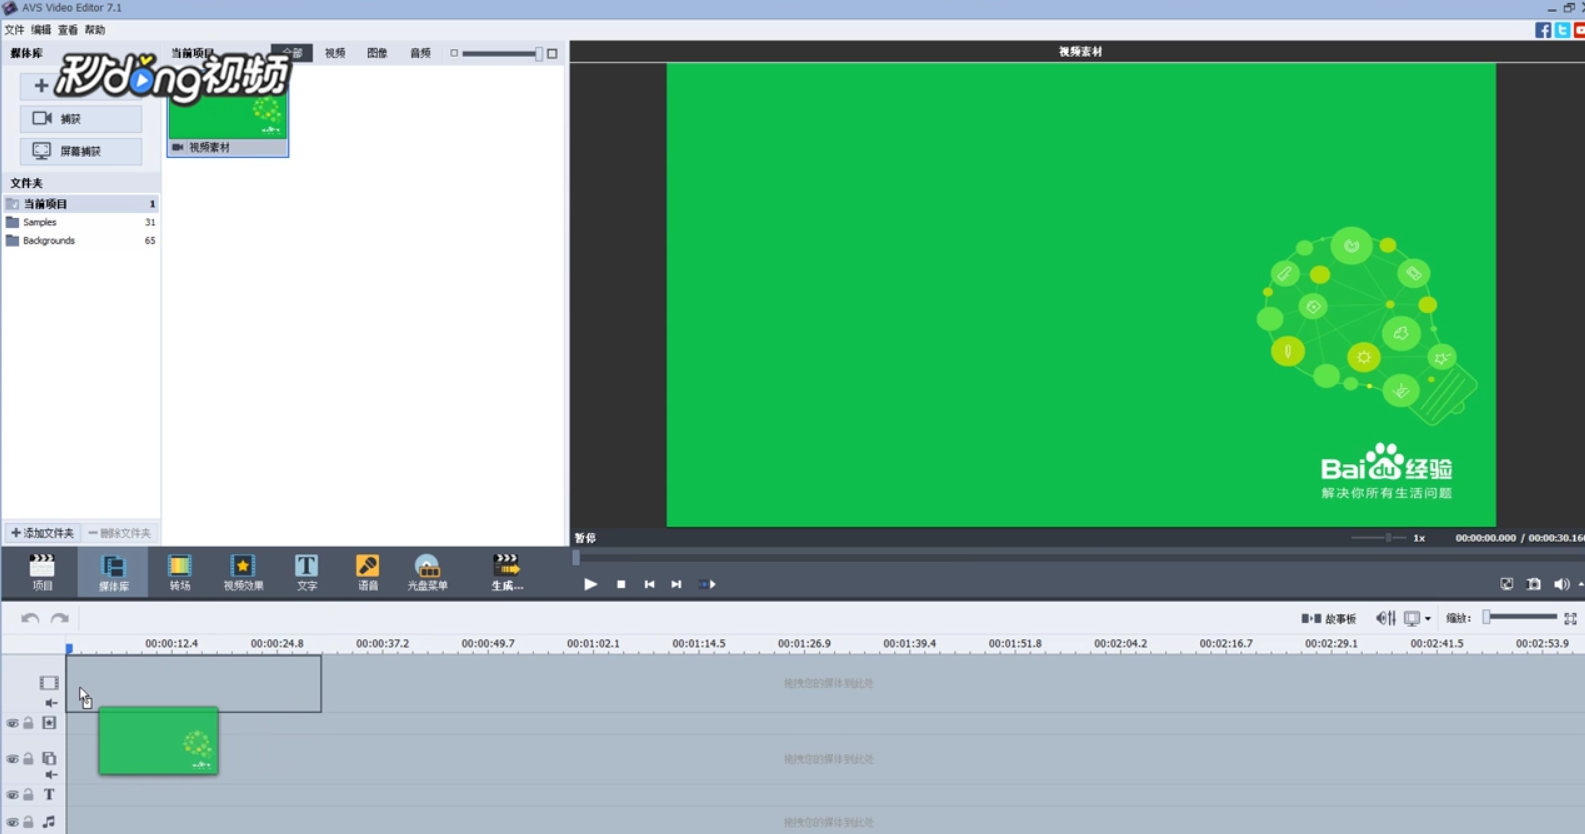This screenshot has height=834, width=1585.
Task: Open the 查看 view menu
Action: point(68,30)
